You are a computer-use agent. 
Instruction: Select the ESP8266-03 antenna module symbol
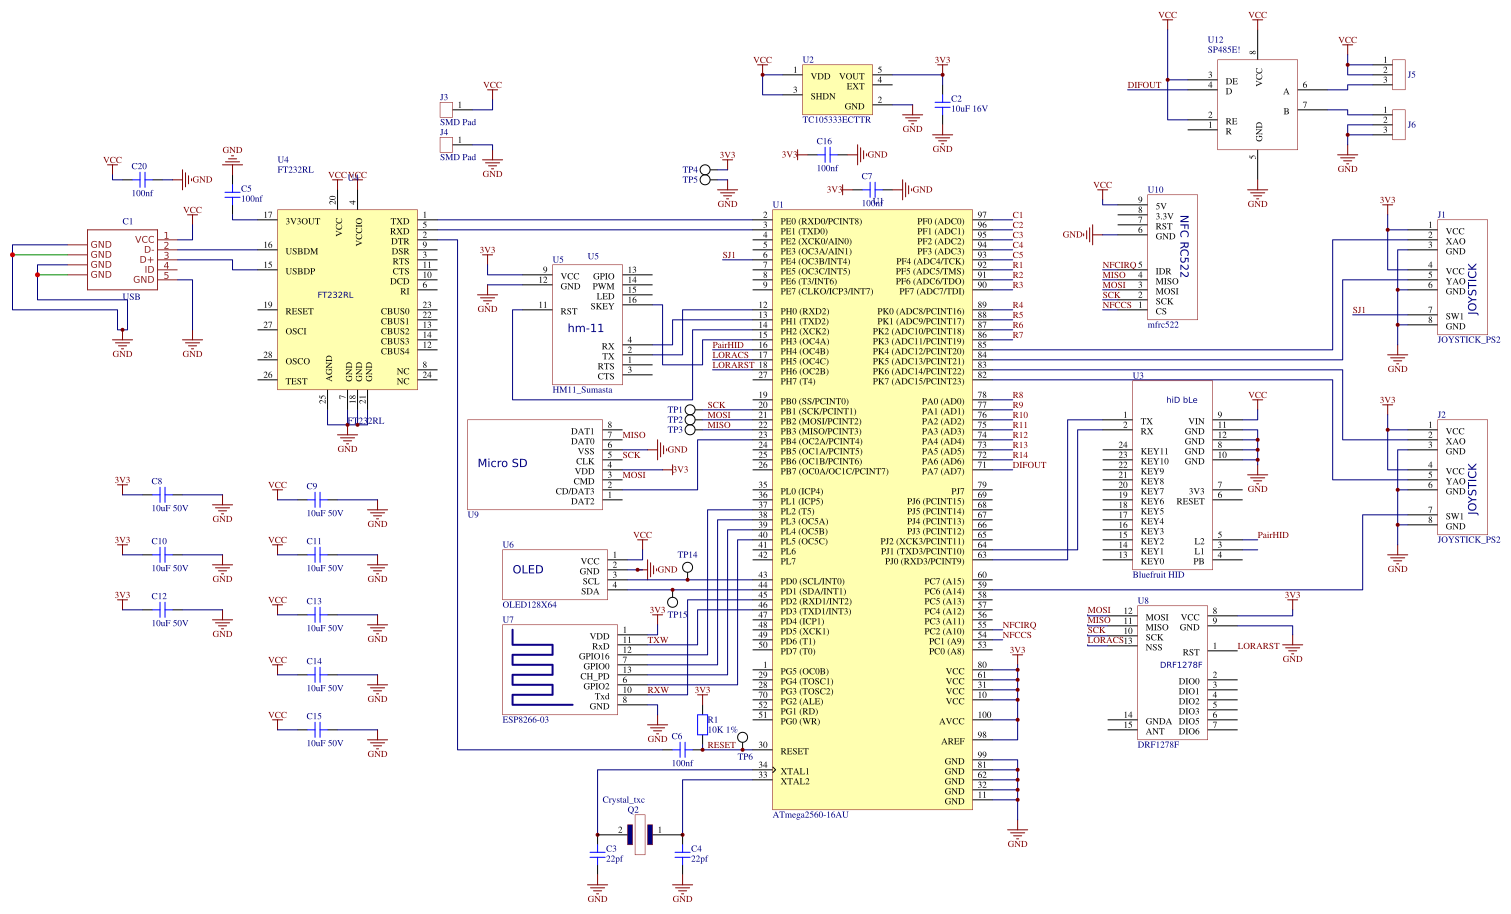[559, 668]
